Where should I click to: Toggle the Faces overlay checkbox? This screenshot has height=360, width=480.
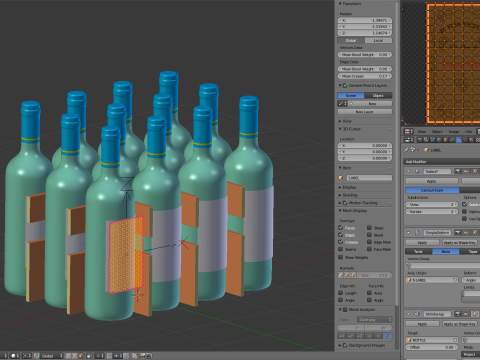pos(341,228)
